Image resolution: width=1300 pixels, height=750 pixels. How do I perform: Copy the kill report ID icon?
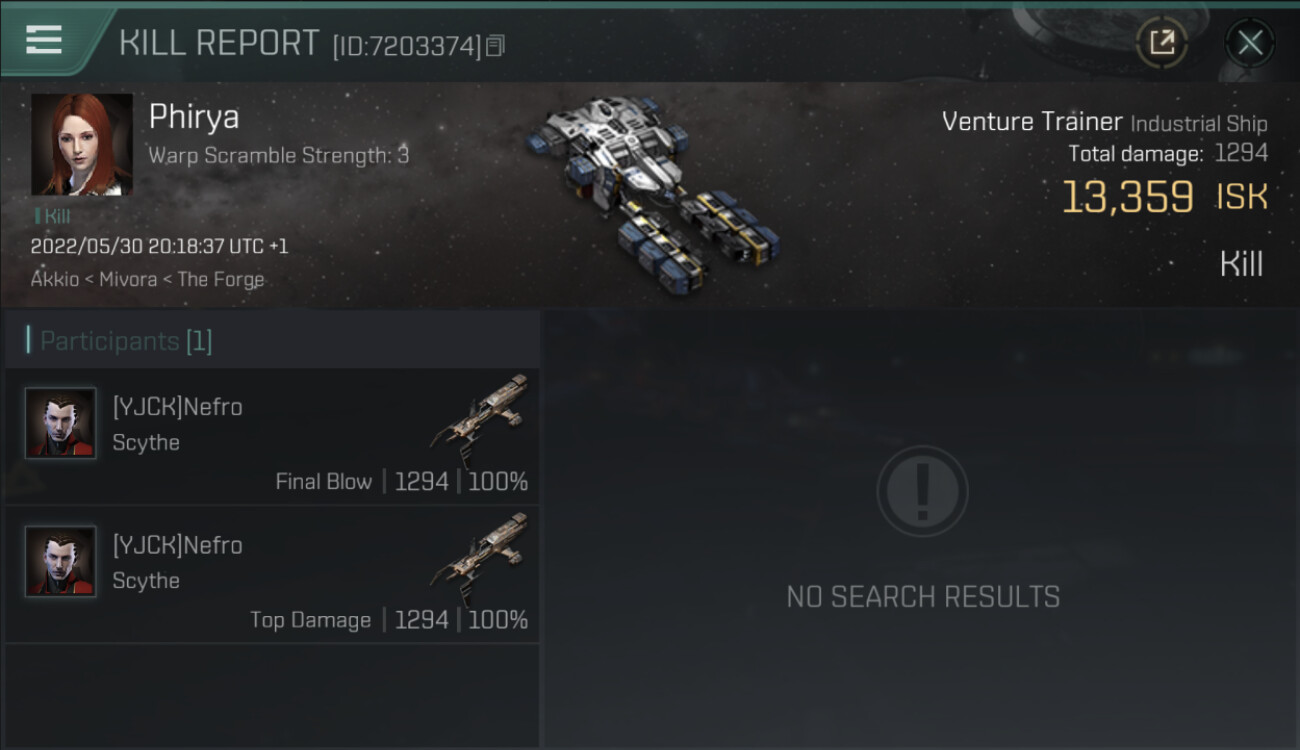[x=496, y=45]
